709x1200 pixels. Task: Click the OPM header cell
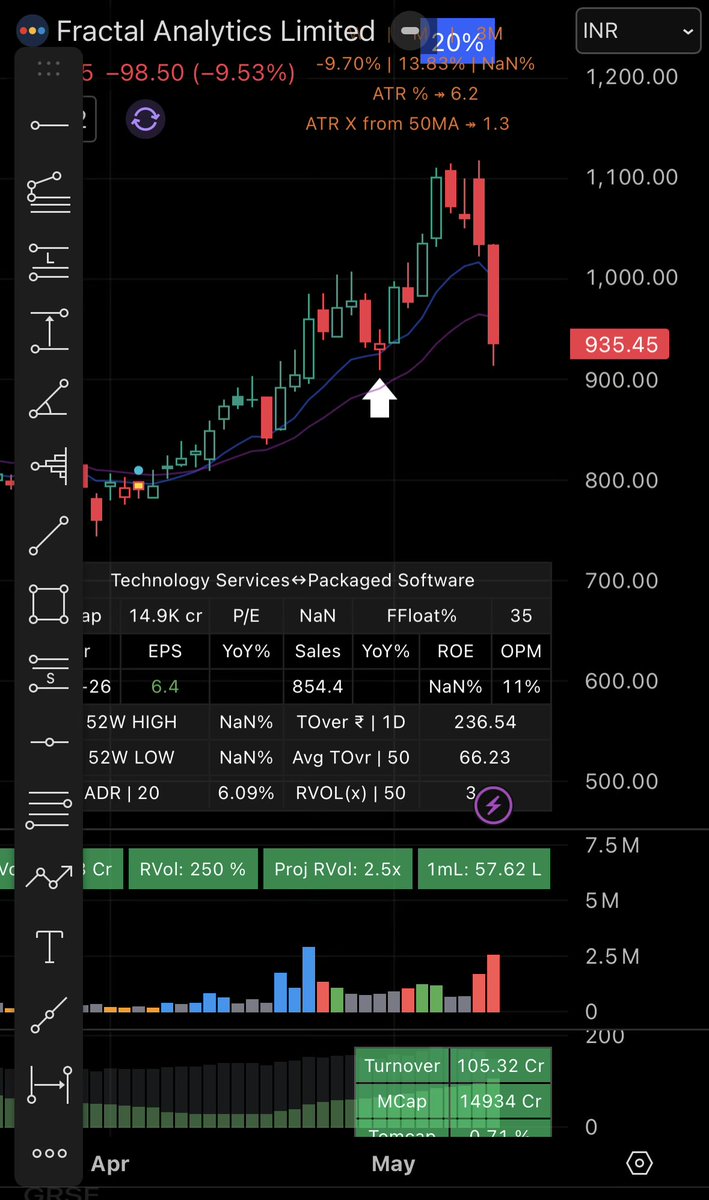tap(521, 651)
